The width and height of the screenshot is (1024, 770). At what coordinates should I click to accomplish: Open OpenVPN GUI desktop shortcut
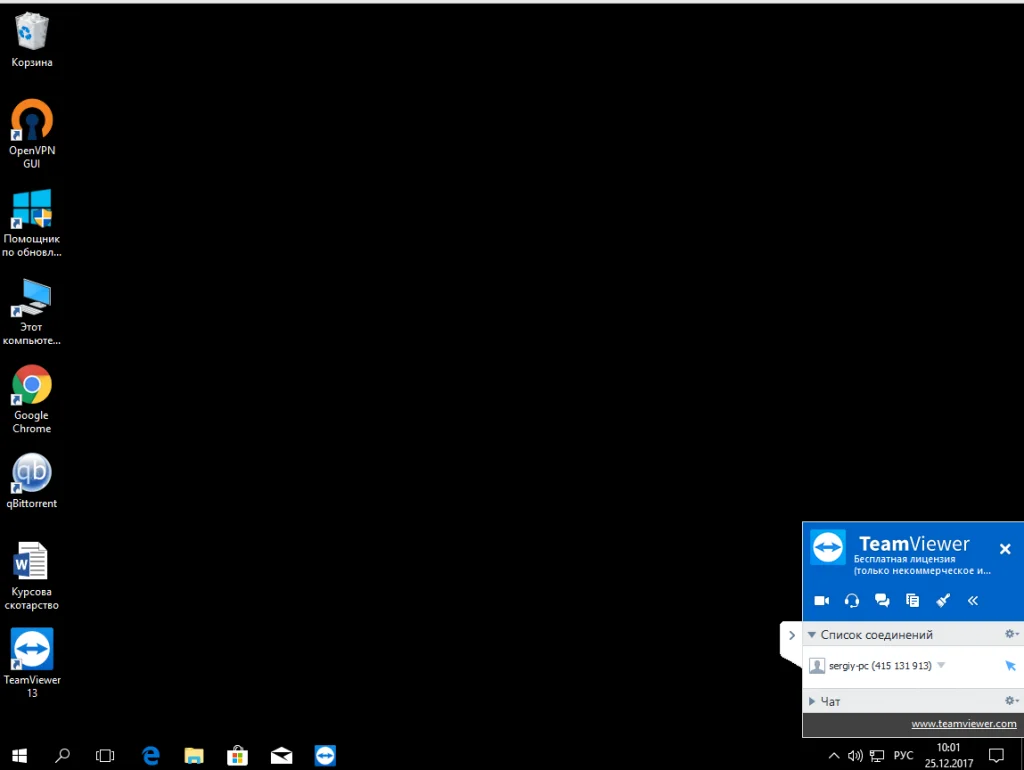[31, 133]
